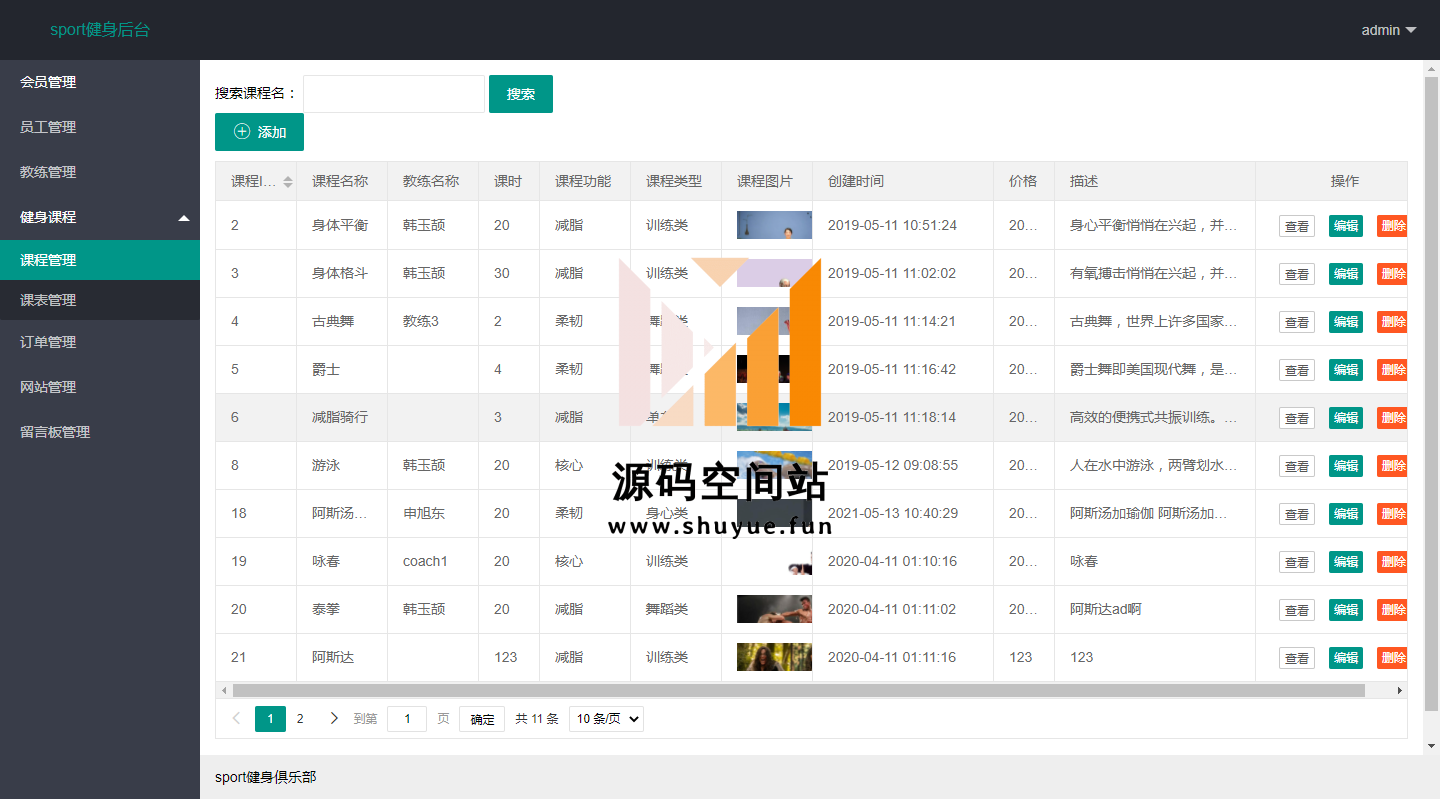Open the 10 条/页 page size dropdown
This screenshot has height=799, width=1440.
pos(606,719)
